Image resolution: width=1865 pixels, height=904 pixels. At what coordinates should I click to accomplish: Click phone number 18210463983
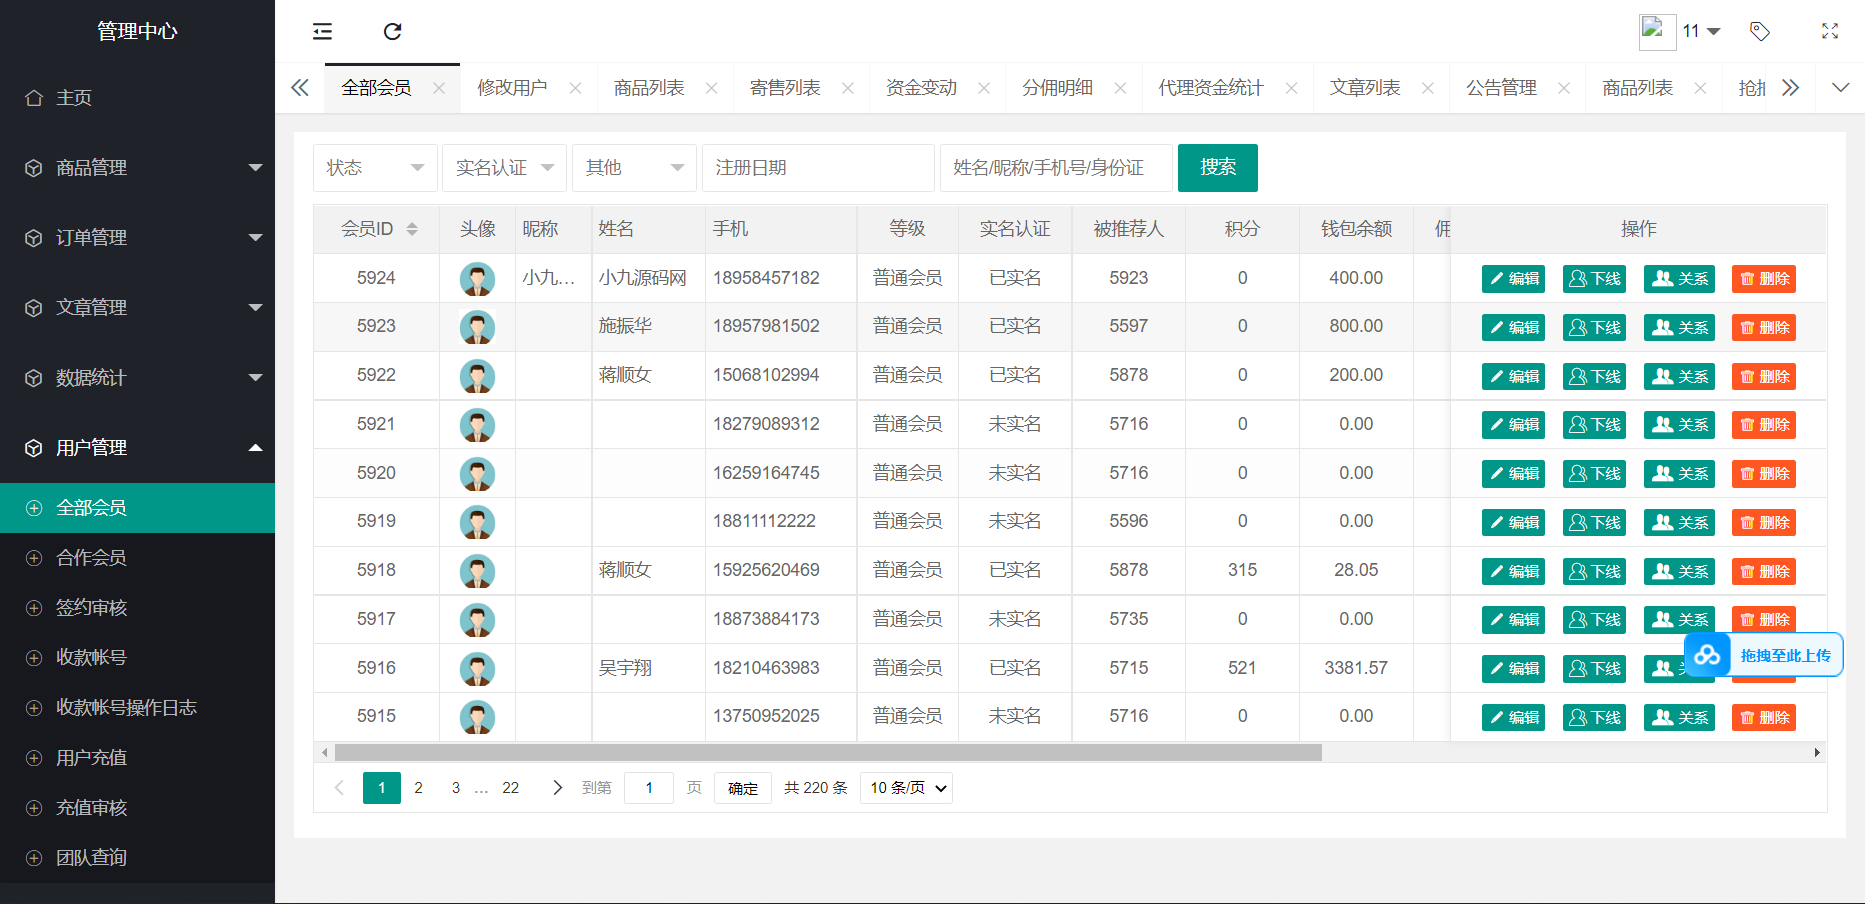(x=766, y=668)
